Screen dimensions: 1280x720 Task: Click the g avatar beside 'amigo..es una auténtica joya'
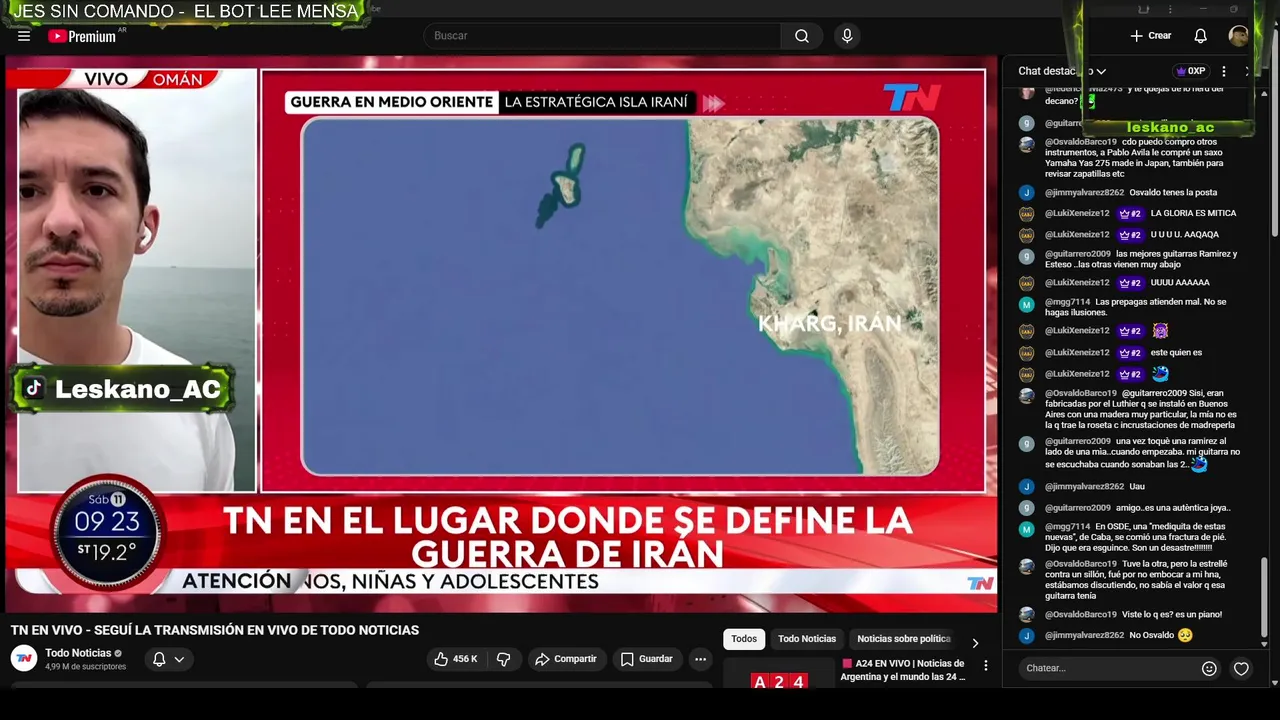[x=1026, y=508]
